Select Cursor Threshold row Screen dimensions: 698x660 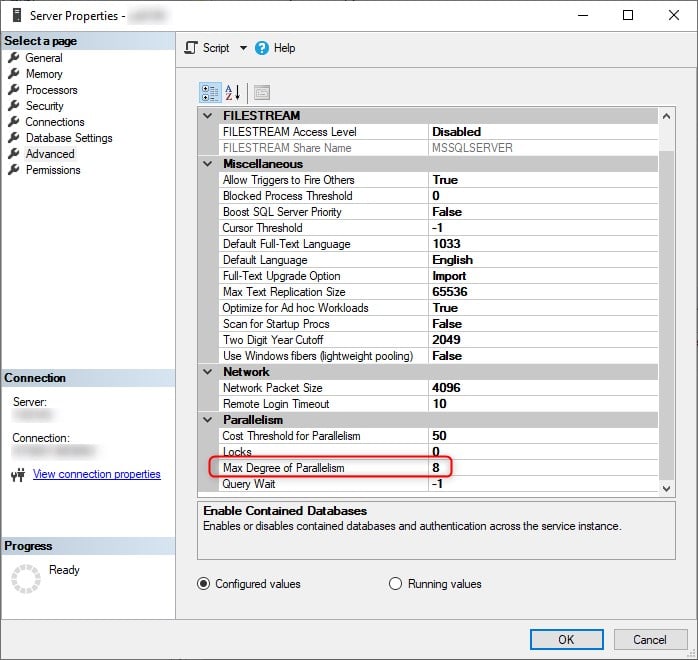[438, 228]
